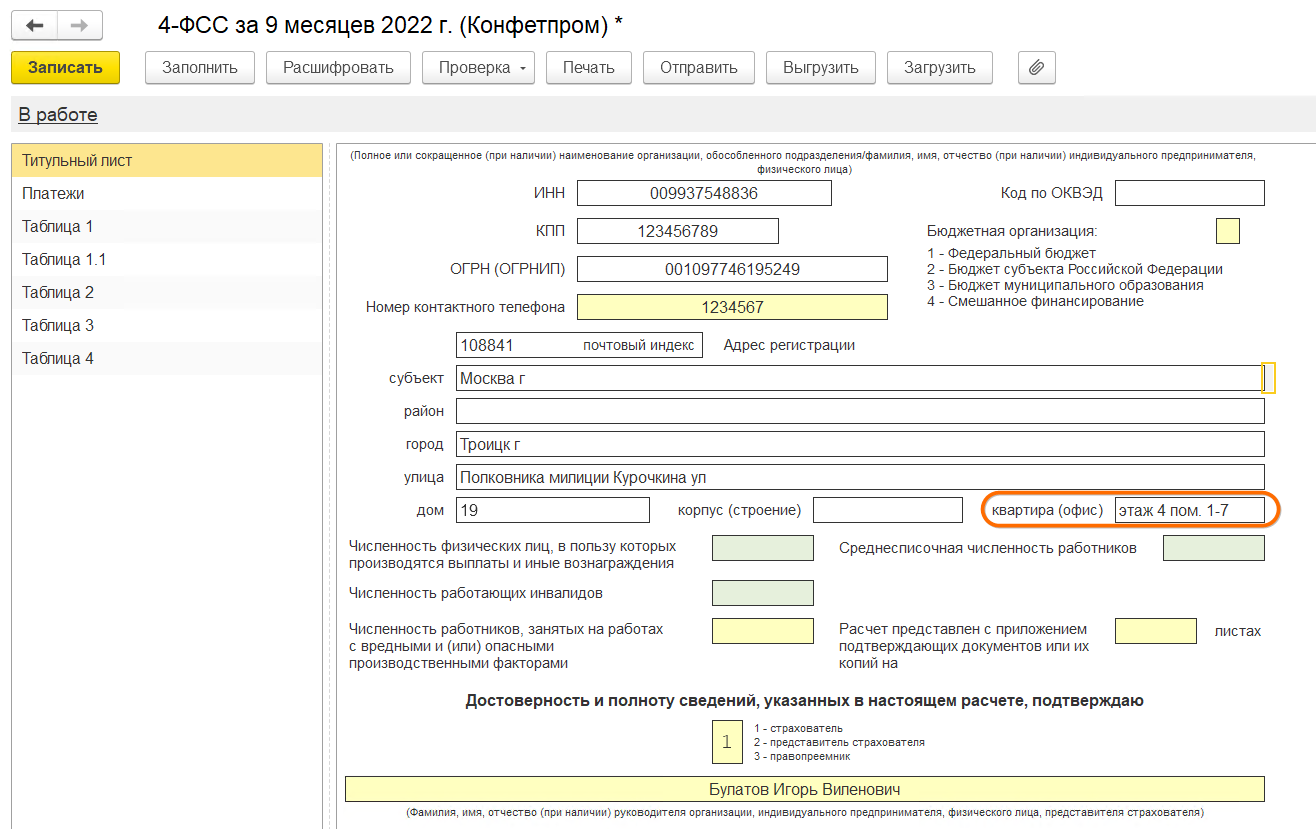This screenshot has height=829, width=1316.
Task: Click the КПП field with 123456789
Action: (678, 231)
